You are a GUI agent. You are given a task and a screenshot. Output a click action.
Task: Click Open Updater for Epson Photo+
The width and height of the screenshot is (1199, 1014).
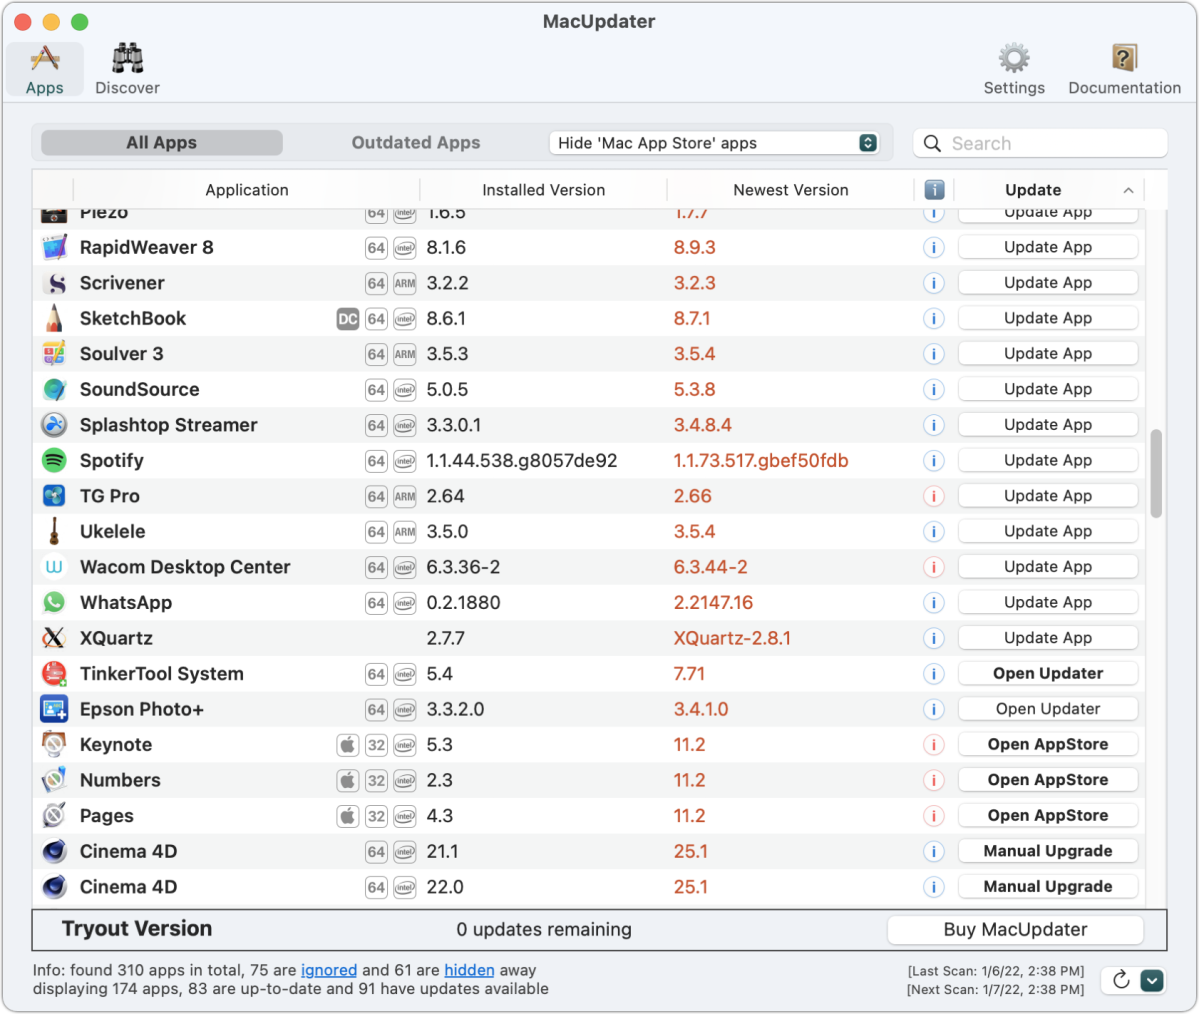tap(1047, 709)
